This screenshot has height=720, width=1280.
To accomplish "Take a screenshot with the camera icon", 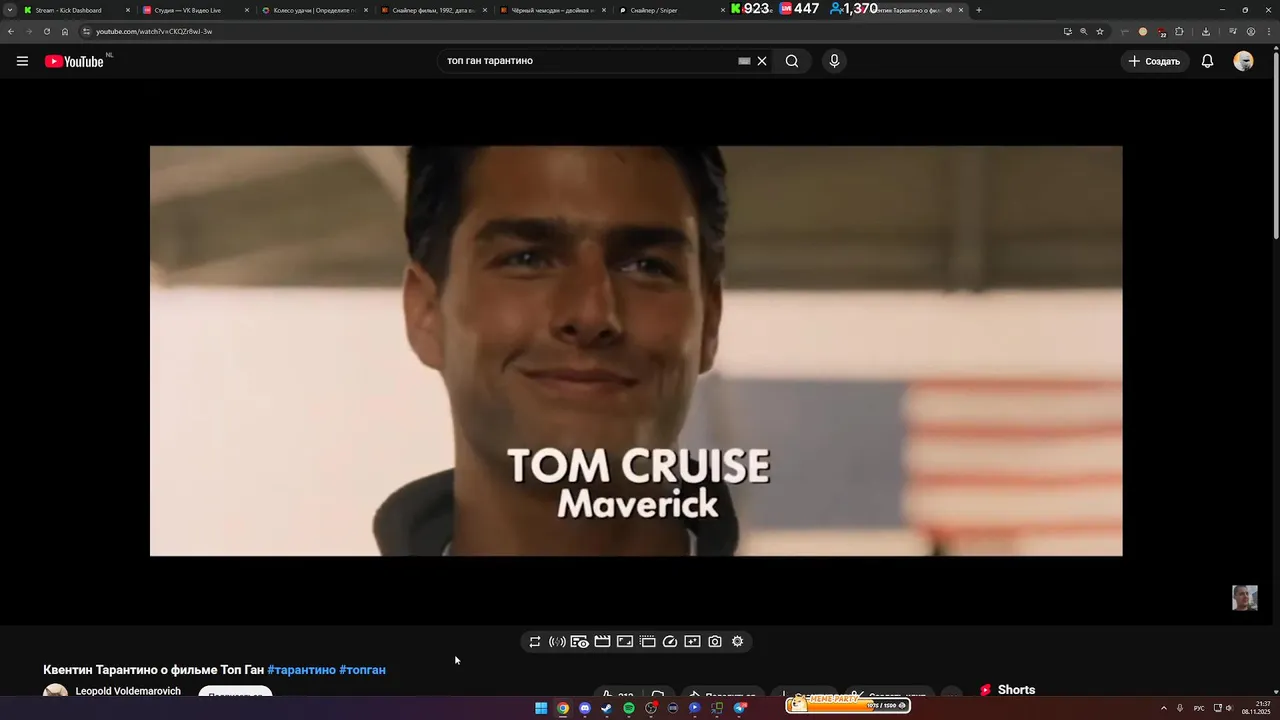I will coord(715,642).
